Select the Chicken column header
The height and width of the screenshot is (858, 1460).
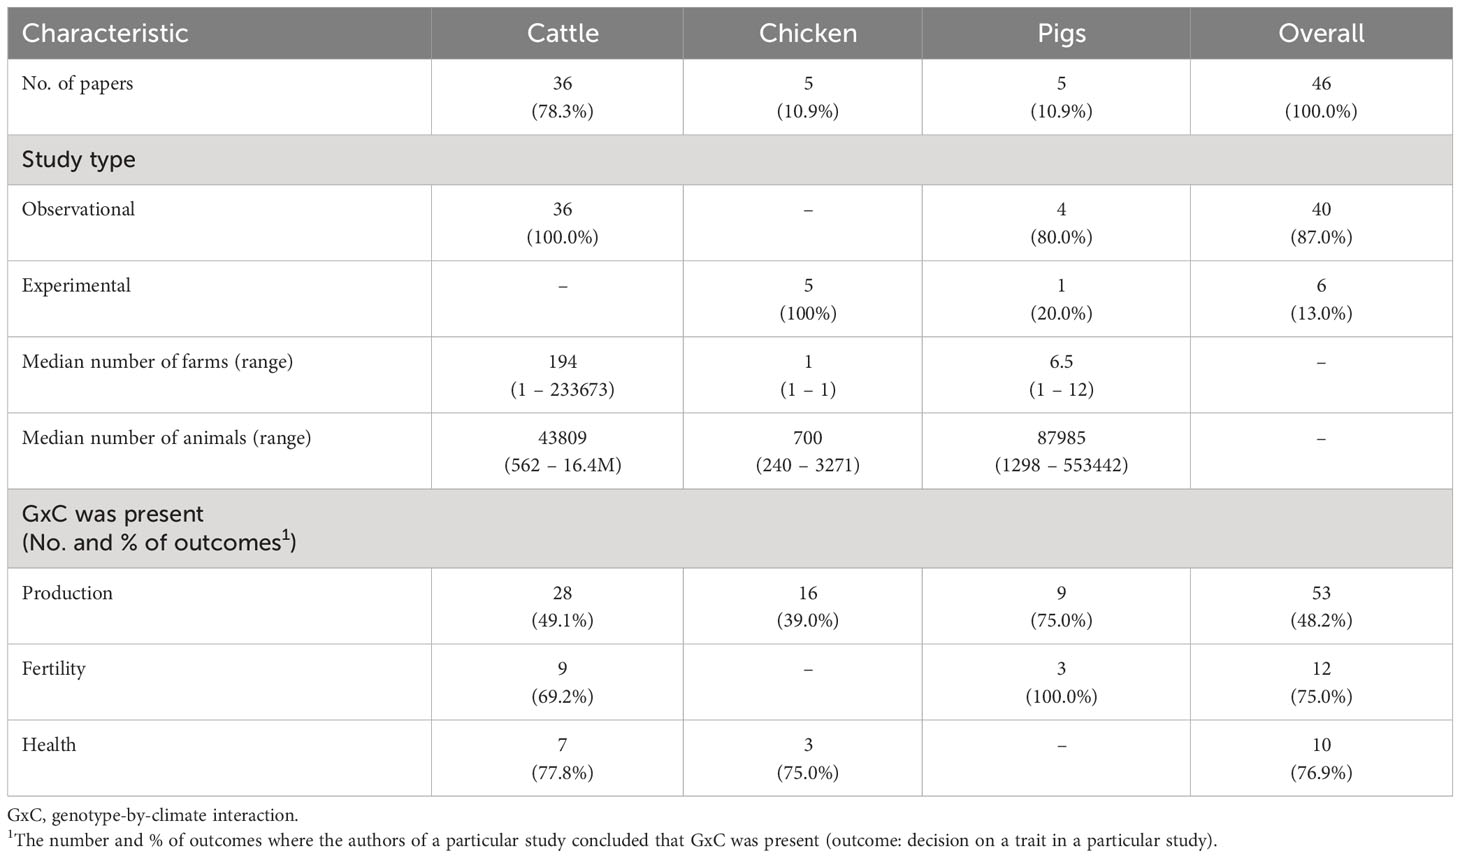coord(808,33)
